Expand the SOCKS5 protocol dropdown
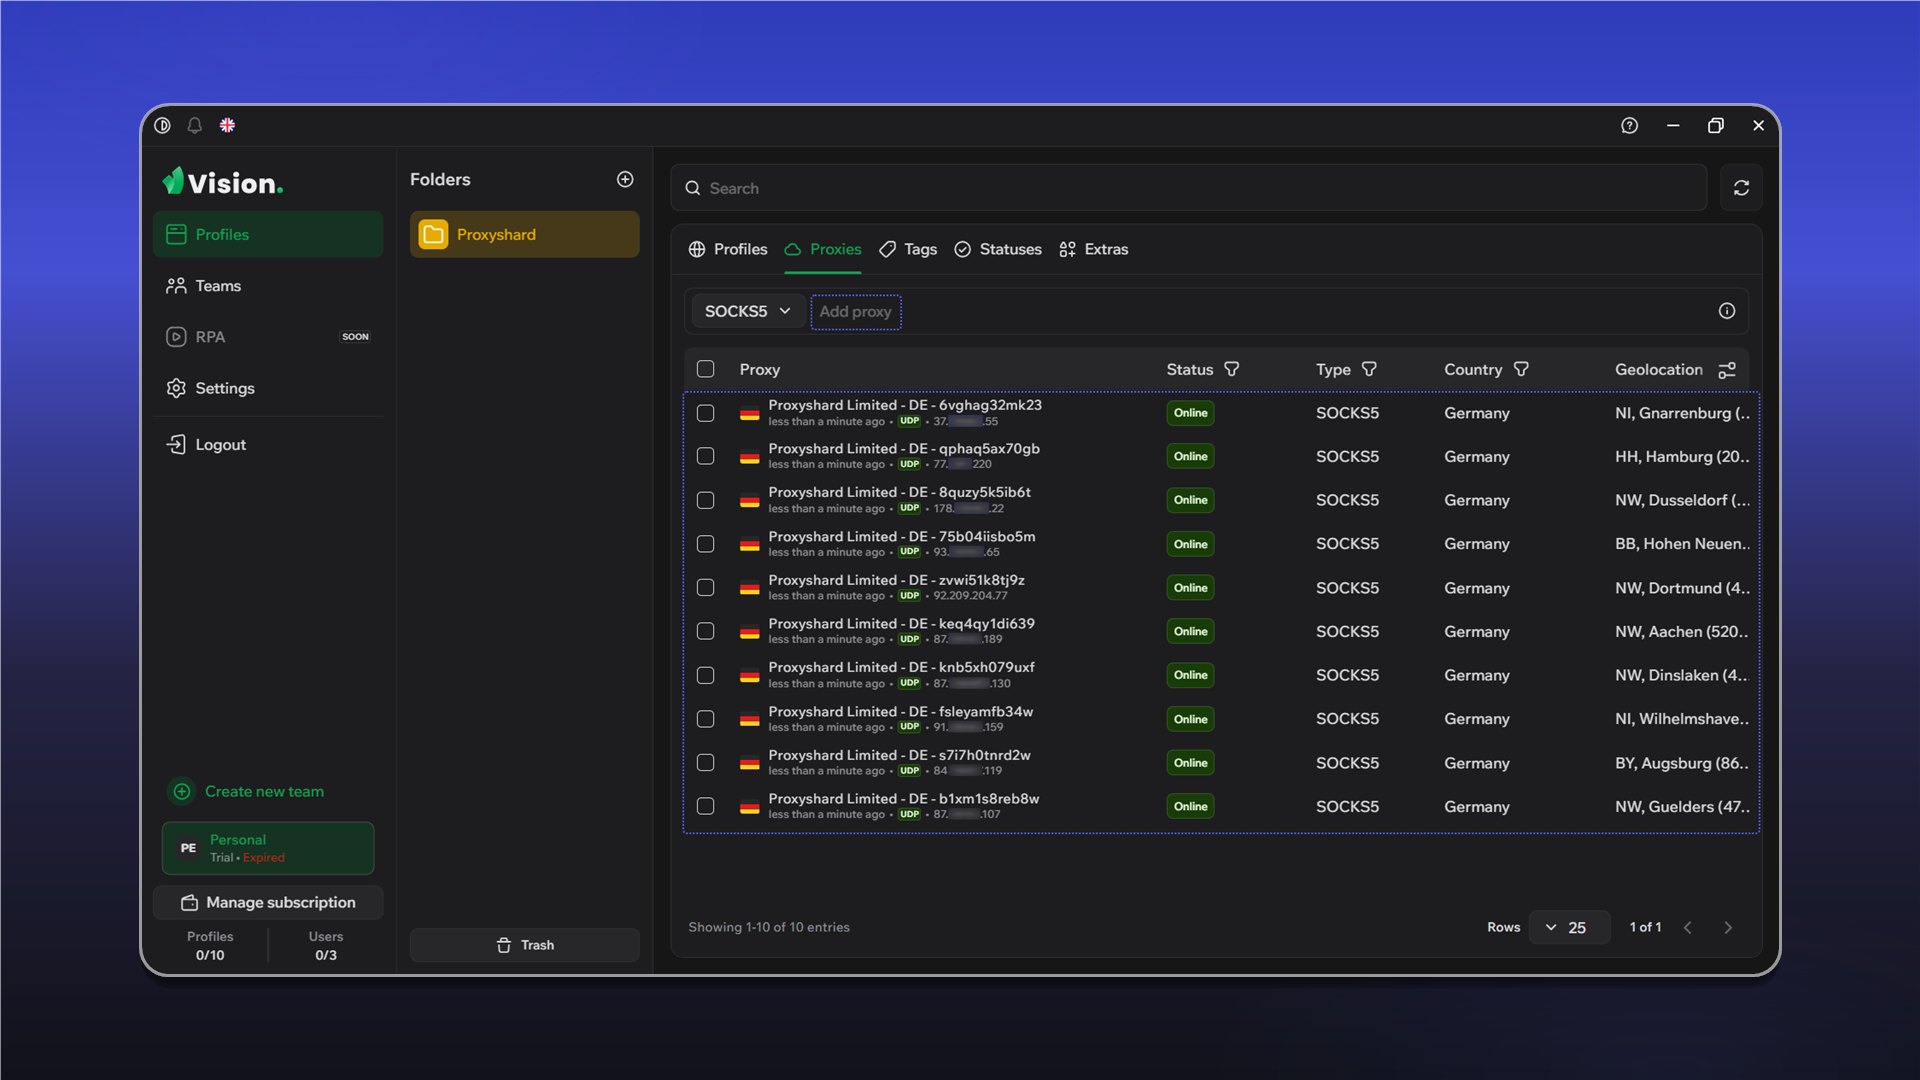1920x1080 pixels. (747, 311)
